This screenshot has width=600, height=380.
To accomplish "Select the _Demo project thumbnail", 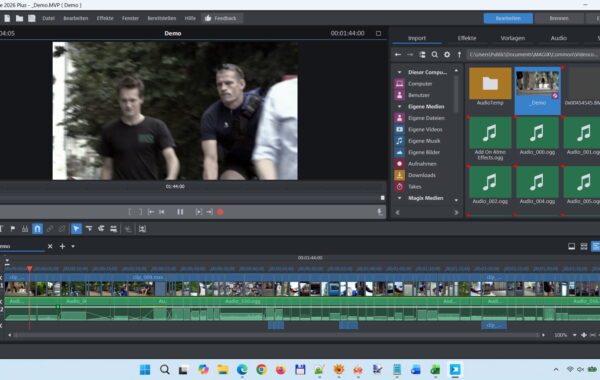I will [538, 91].
